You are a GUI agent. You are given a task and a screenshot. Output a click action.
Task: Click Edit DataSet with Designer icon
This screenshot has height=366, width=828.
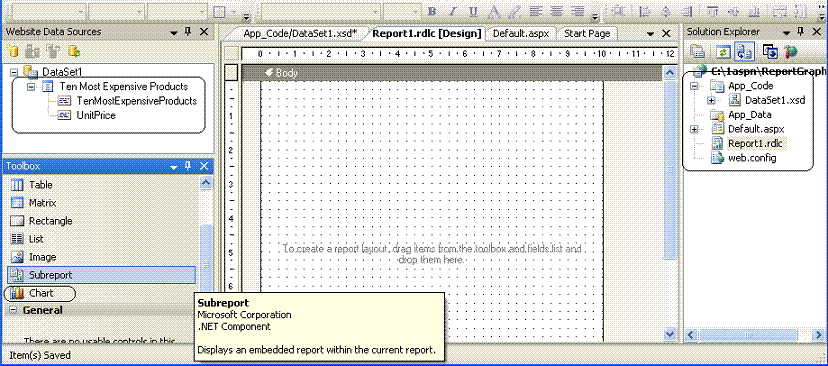click(x=33, y=51)
